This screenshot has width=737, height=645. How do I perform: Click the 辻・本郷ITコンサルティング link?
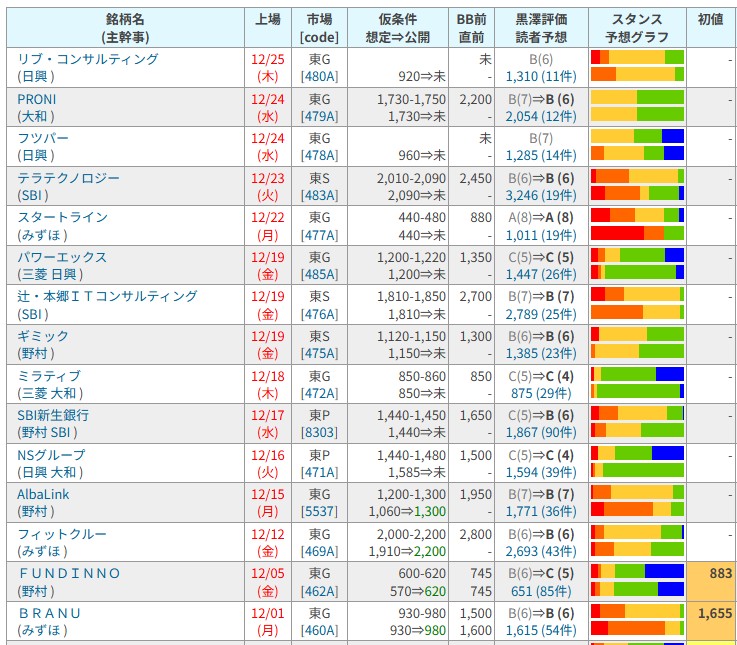tap(107, 296)
